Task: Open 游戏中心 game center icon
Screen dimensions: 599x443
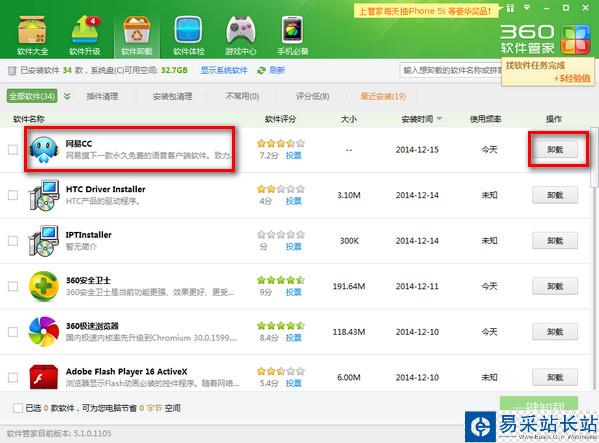Action: tap(241, 36)
